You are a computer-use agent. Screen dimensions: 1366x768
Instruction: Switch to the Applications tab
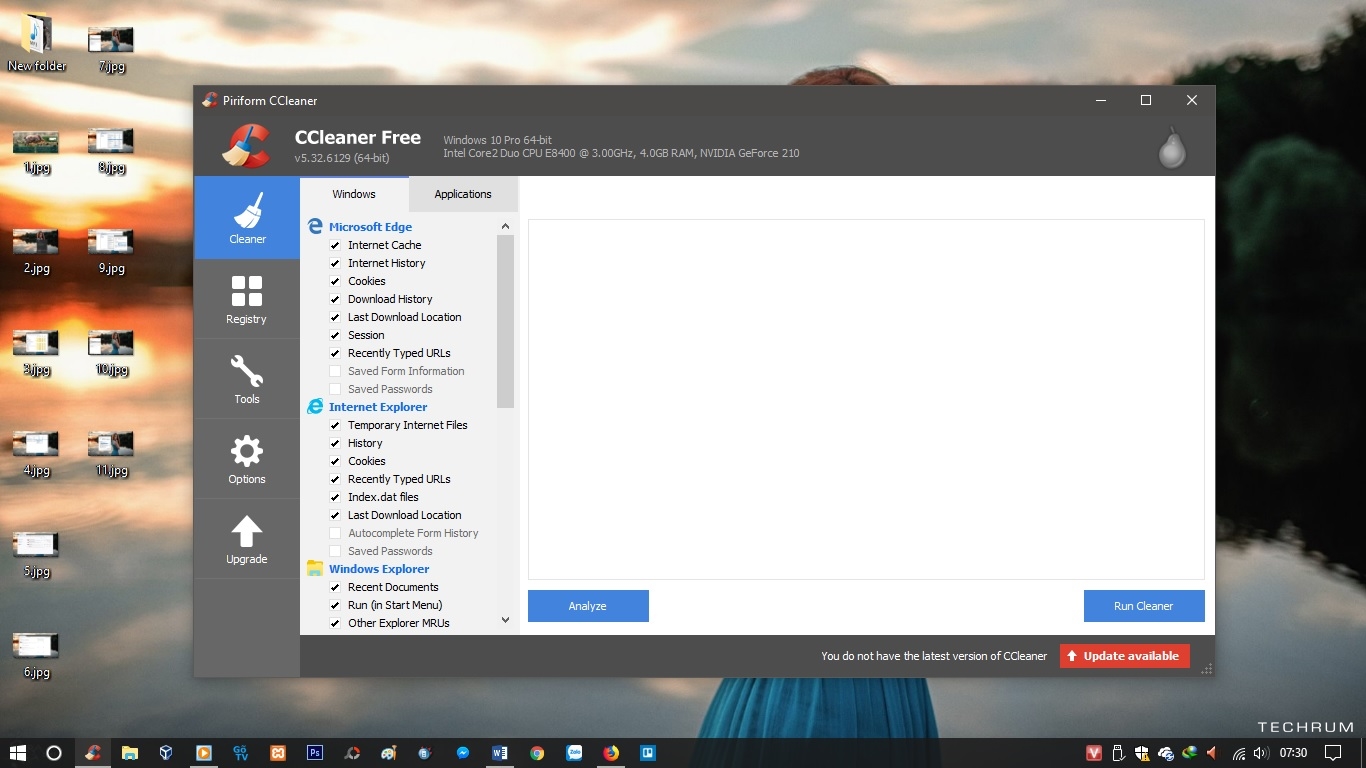[463, 194]
